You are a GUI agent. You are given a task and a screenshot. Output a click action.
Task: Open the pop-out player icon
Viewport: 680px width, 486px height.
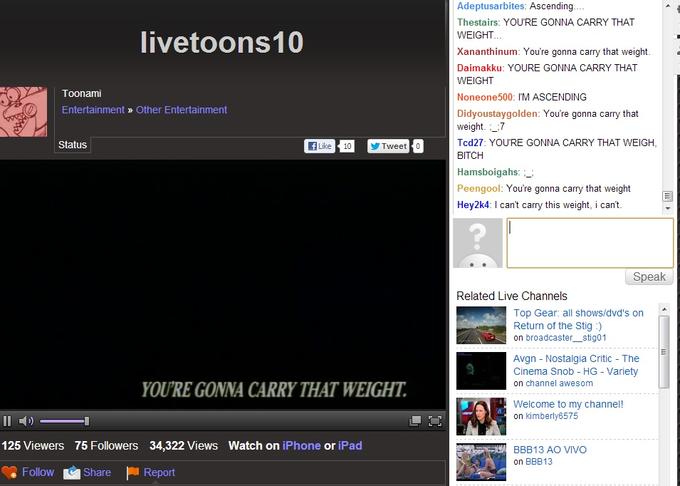(x=415, y=421)
